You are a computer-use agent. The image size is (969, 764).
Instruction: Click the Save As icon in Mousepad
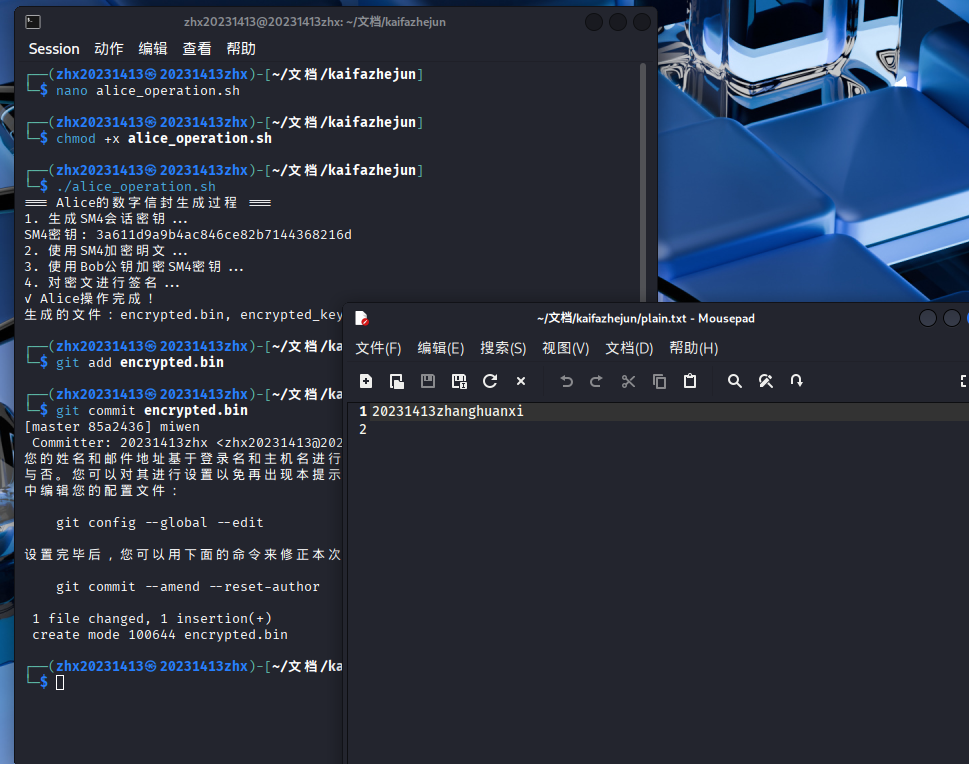pos(459,381)
